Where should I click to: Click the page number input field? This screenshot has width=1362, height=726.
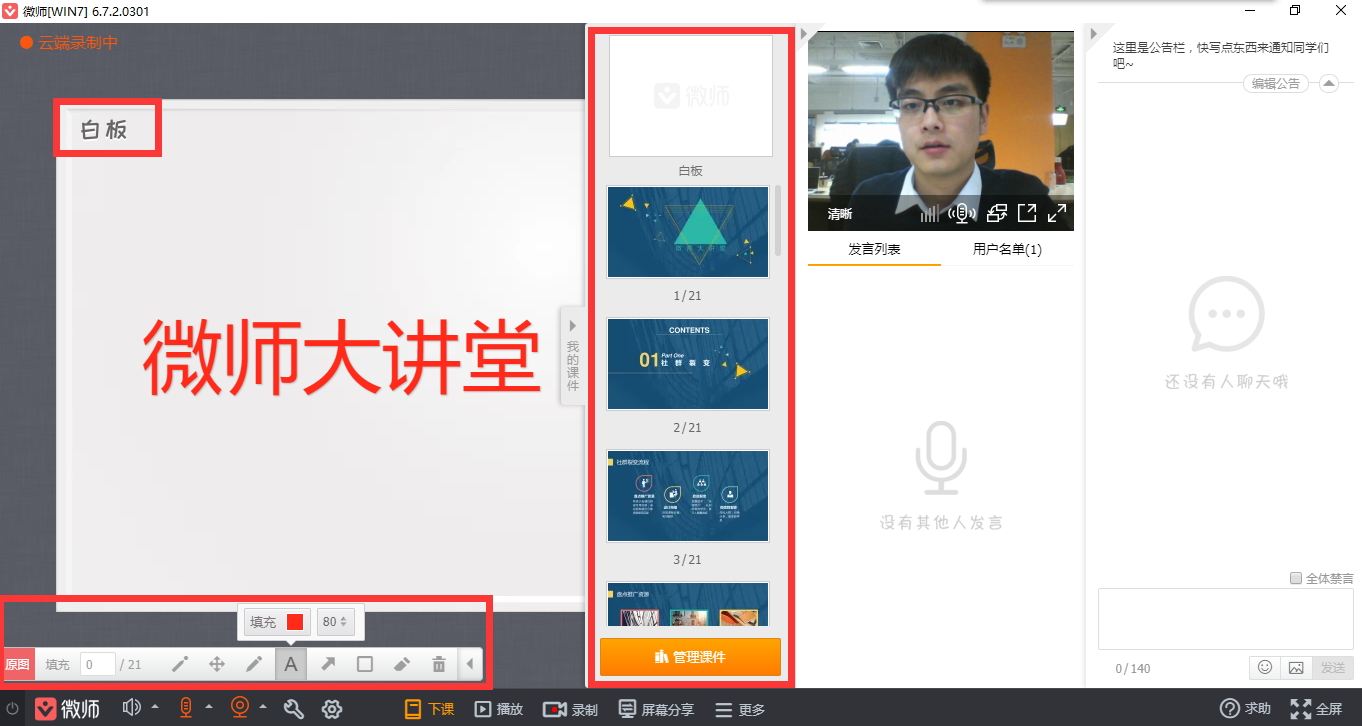coord(98,665)
